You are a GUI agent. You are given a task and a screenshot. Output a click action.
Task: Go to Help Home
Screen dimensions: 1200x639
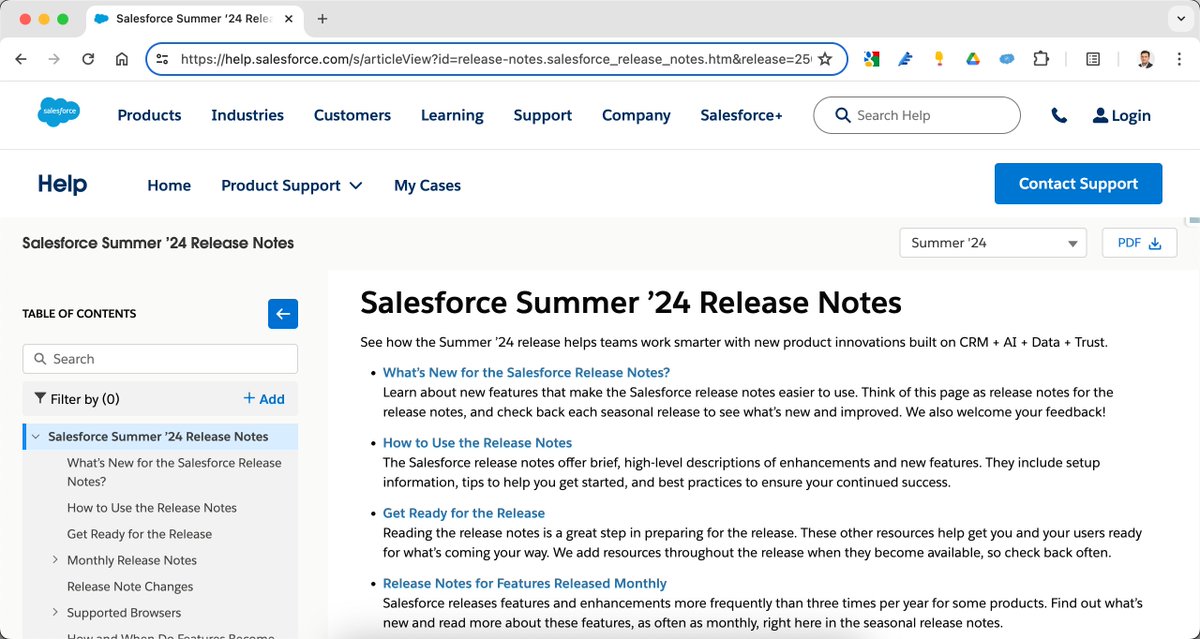(169, 185)
